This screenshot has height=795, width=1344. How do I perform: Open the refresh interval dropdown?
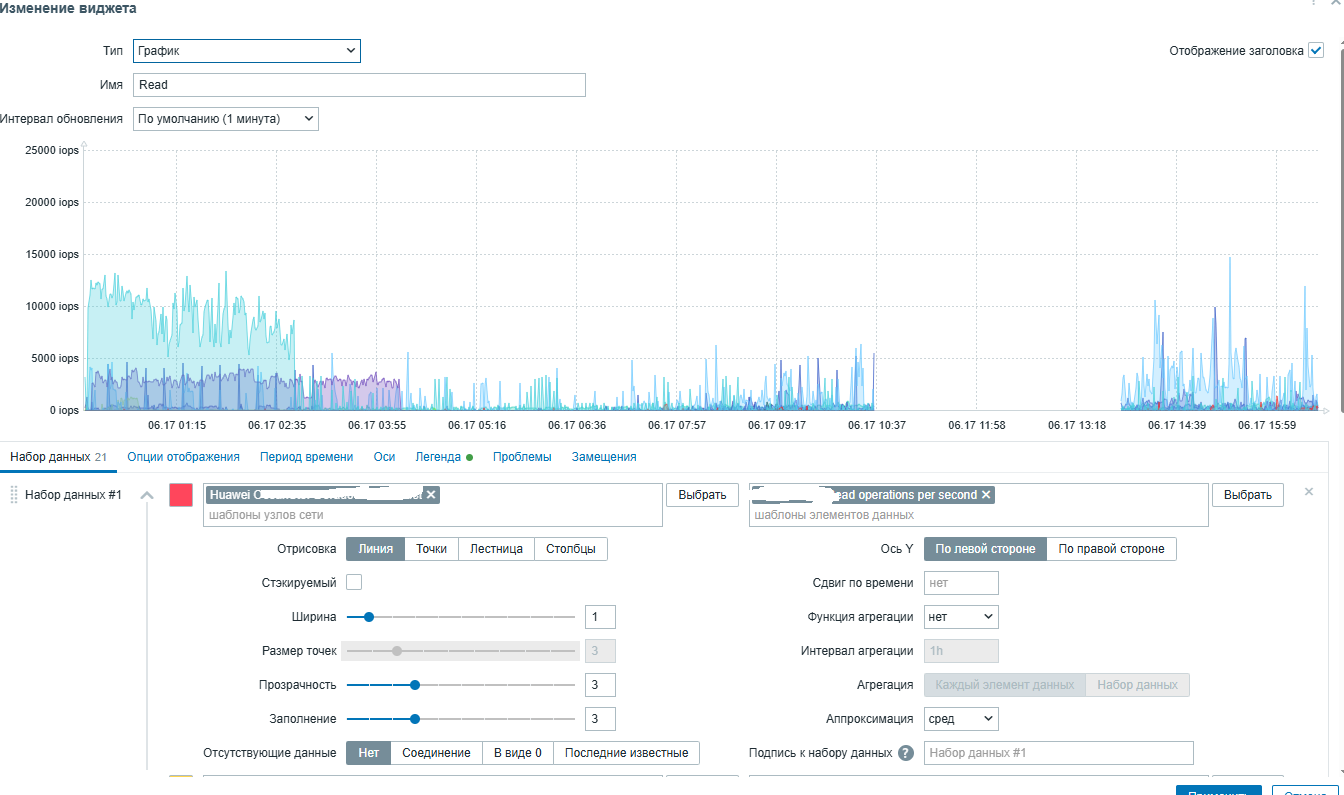coord(225,119)
